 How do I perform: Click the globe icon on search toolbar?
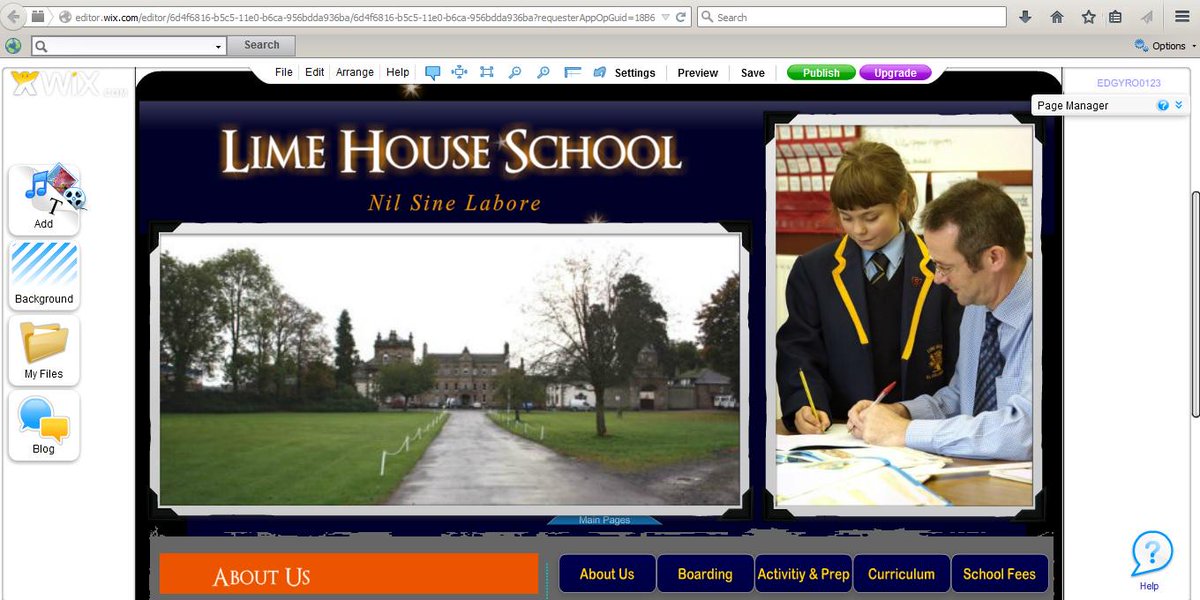coord(13,45)
